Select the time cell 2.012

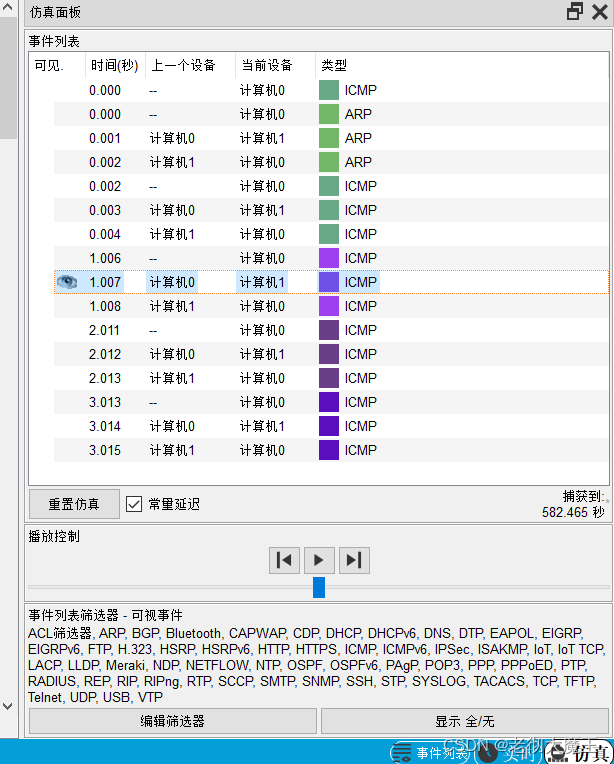coord(105,354)
